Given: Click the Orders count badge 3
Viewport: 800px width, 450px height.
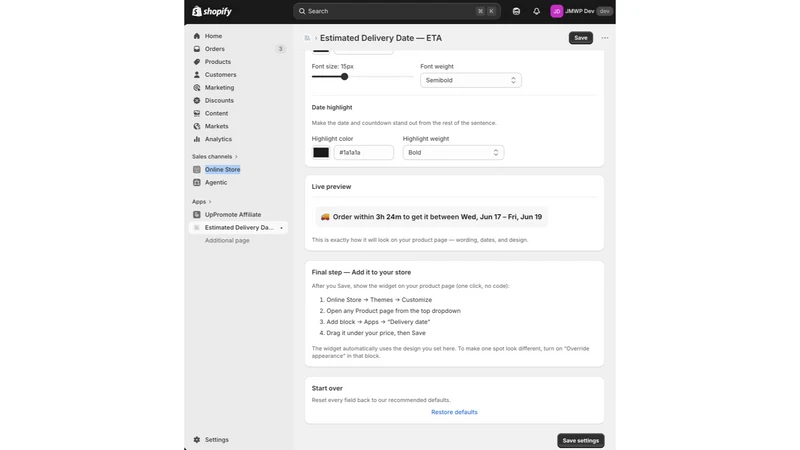Looking at the screenshot, I should (280, 49).
